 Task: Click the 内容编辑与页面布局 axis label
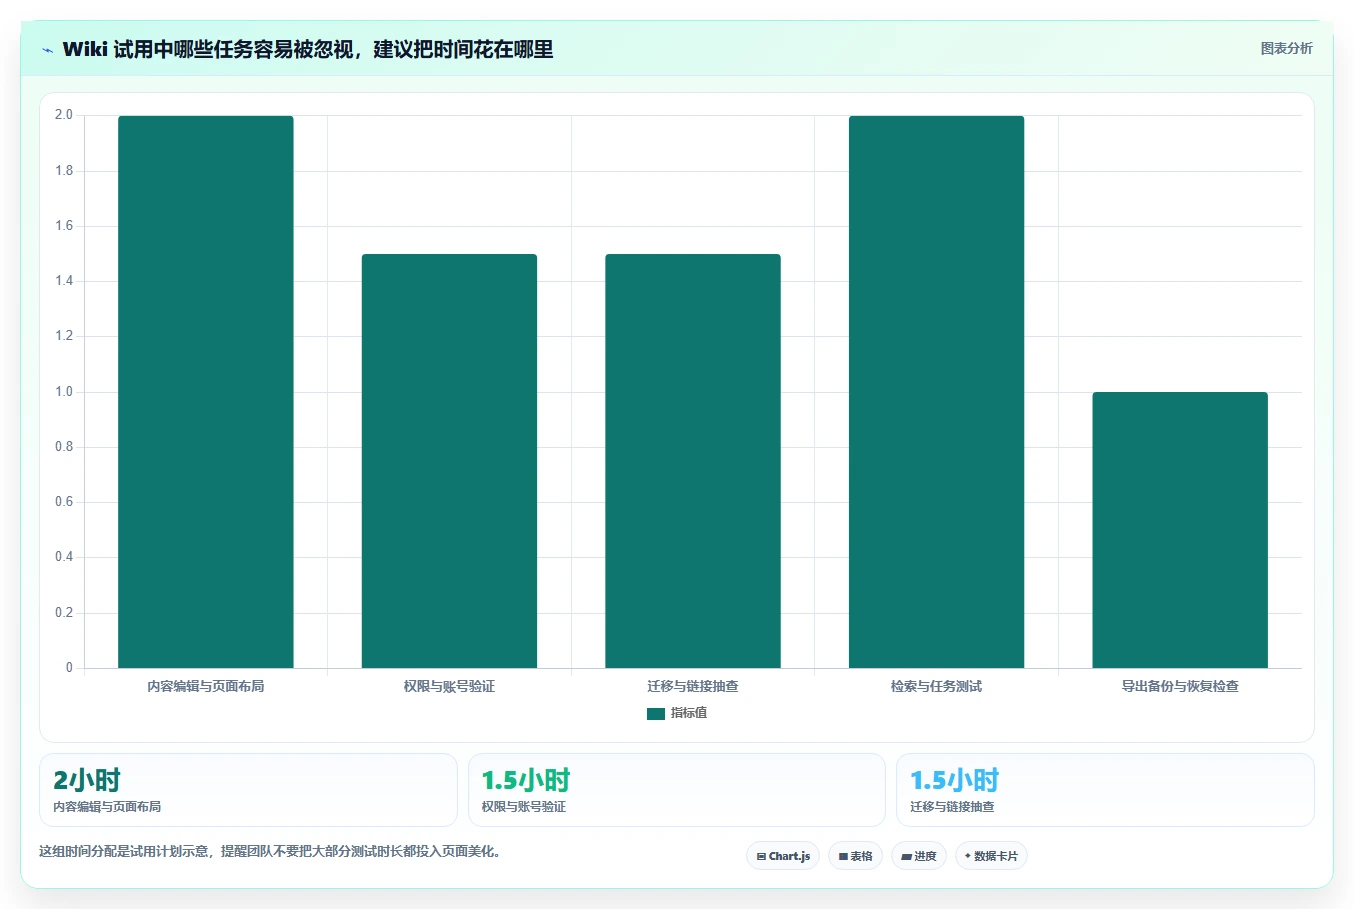[x=206, y=686]
